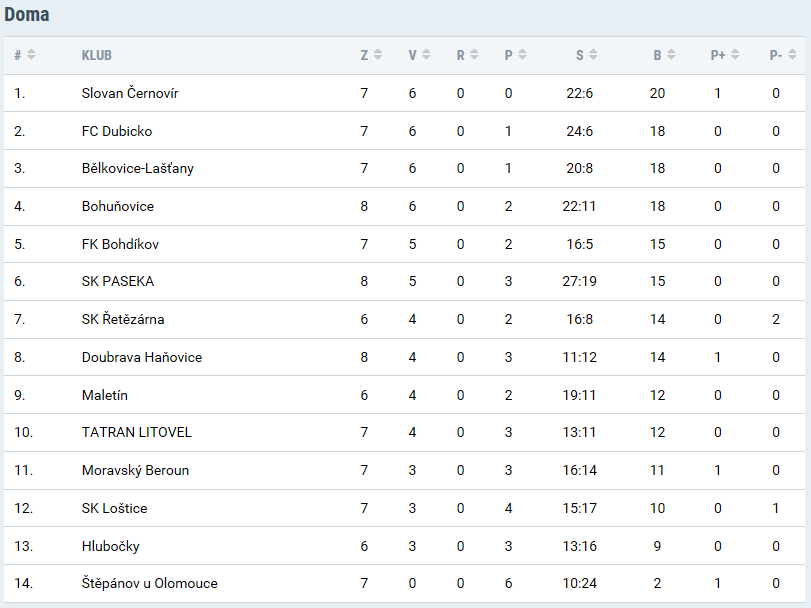The width and height of the screenshot is (811, 608).
Task: Sort table by rank number column
Action: (x=31, y=54)
